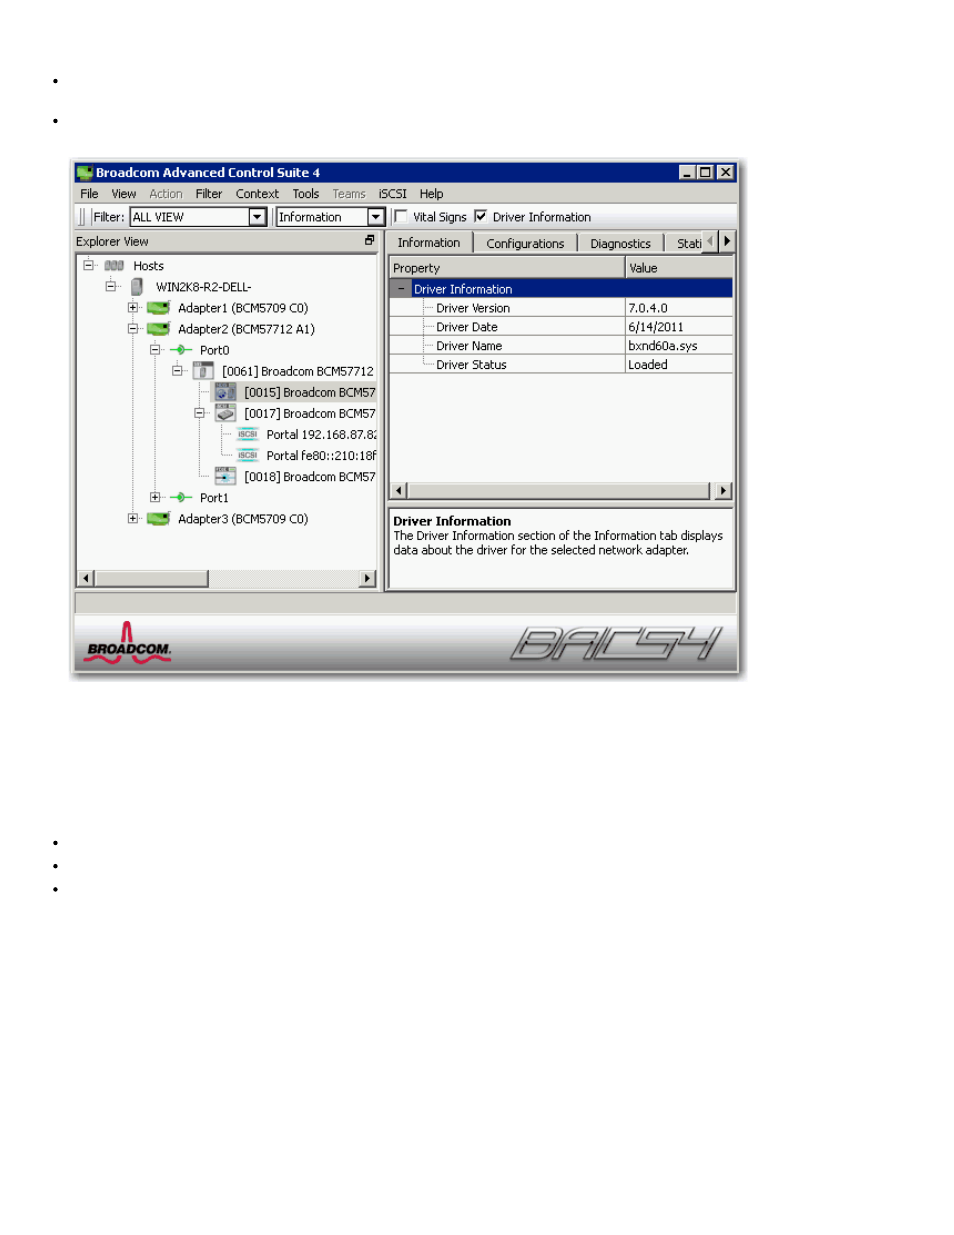
Task: Click the Broadcom app icon in title bar
Action: tap(84, 172)
